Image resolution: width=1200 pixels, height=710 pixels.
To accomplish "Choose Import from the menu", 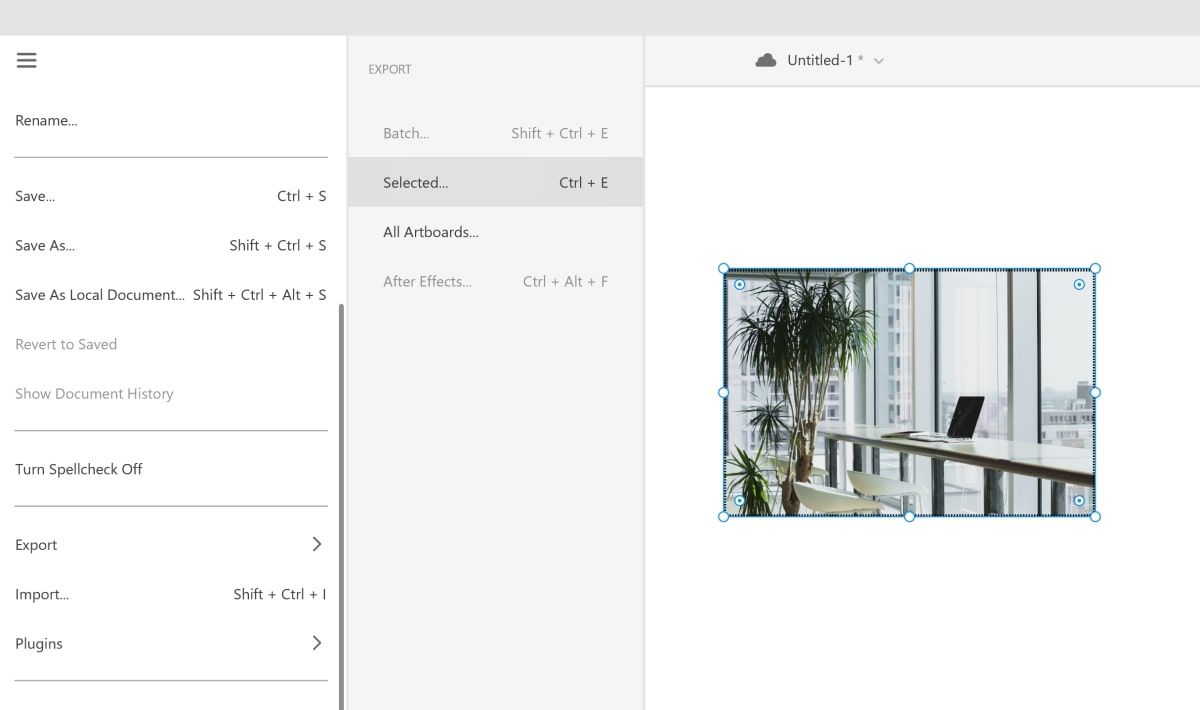I will tap(42, 594).
